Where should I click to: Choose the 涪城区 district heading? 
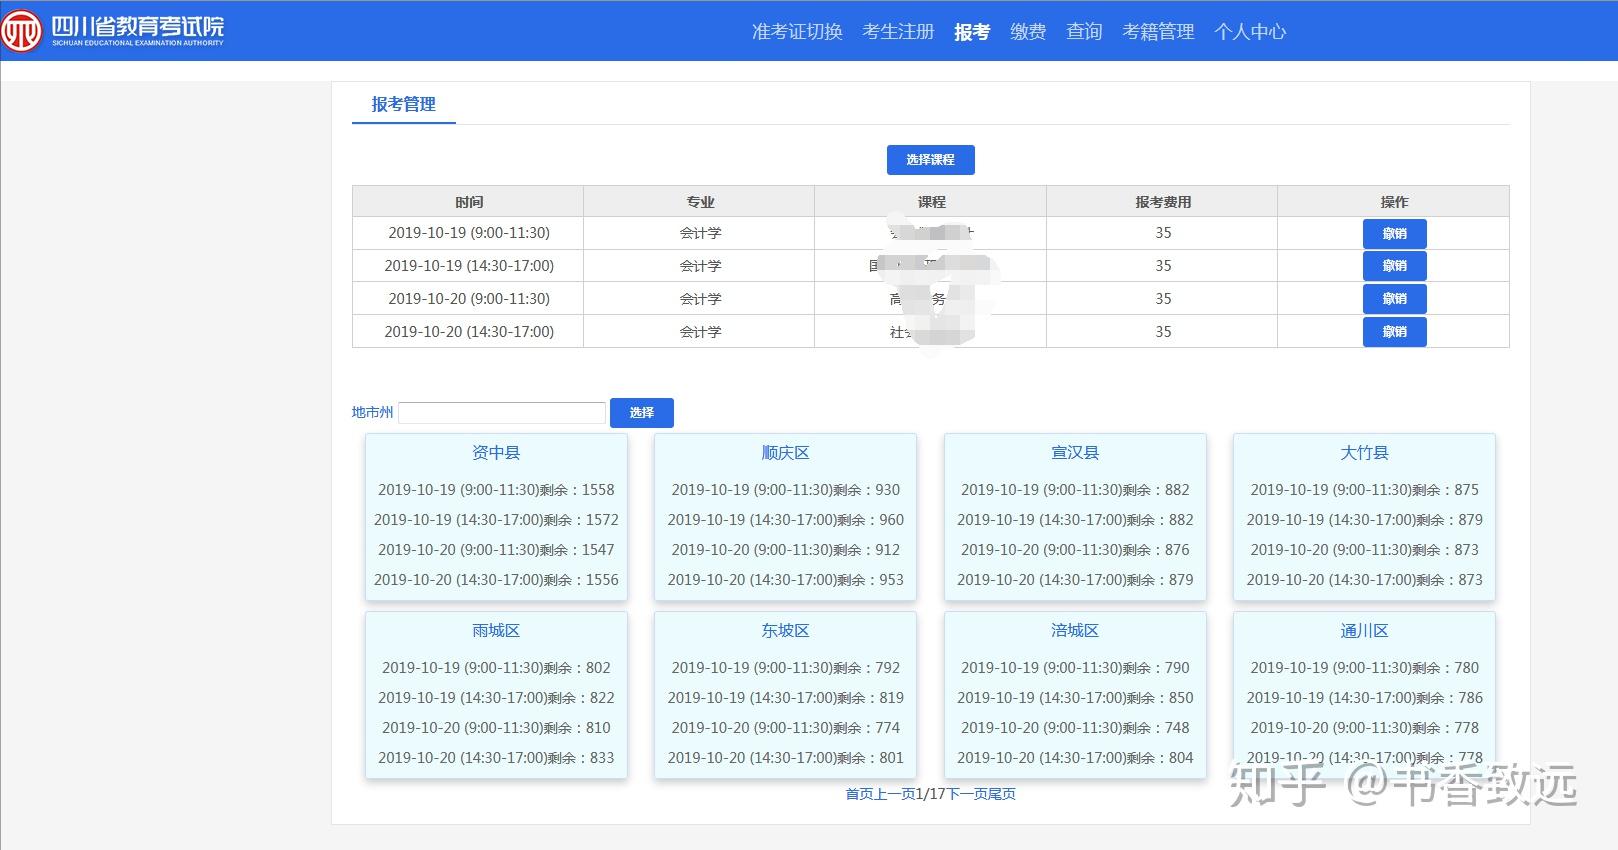[x=1075, y=631]
